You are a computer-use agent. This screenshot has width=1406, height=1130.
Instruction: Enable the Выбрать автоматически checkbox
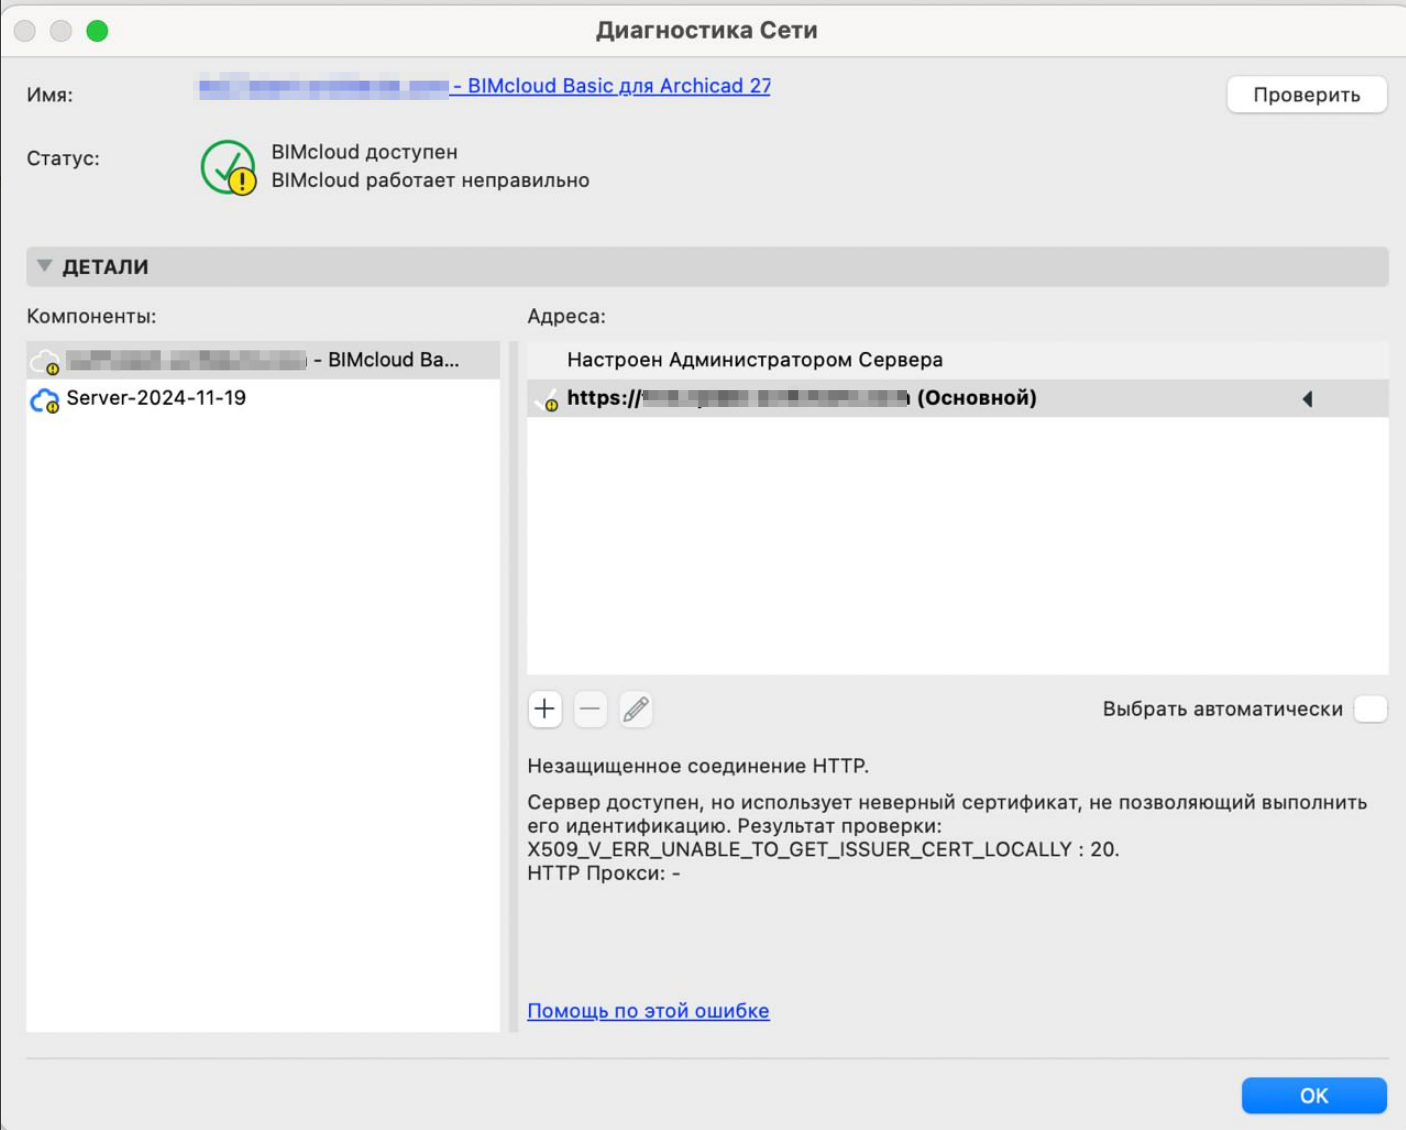tap(1370, 709)
